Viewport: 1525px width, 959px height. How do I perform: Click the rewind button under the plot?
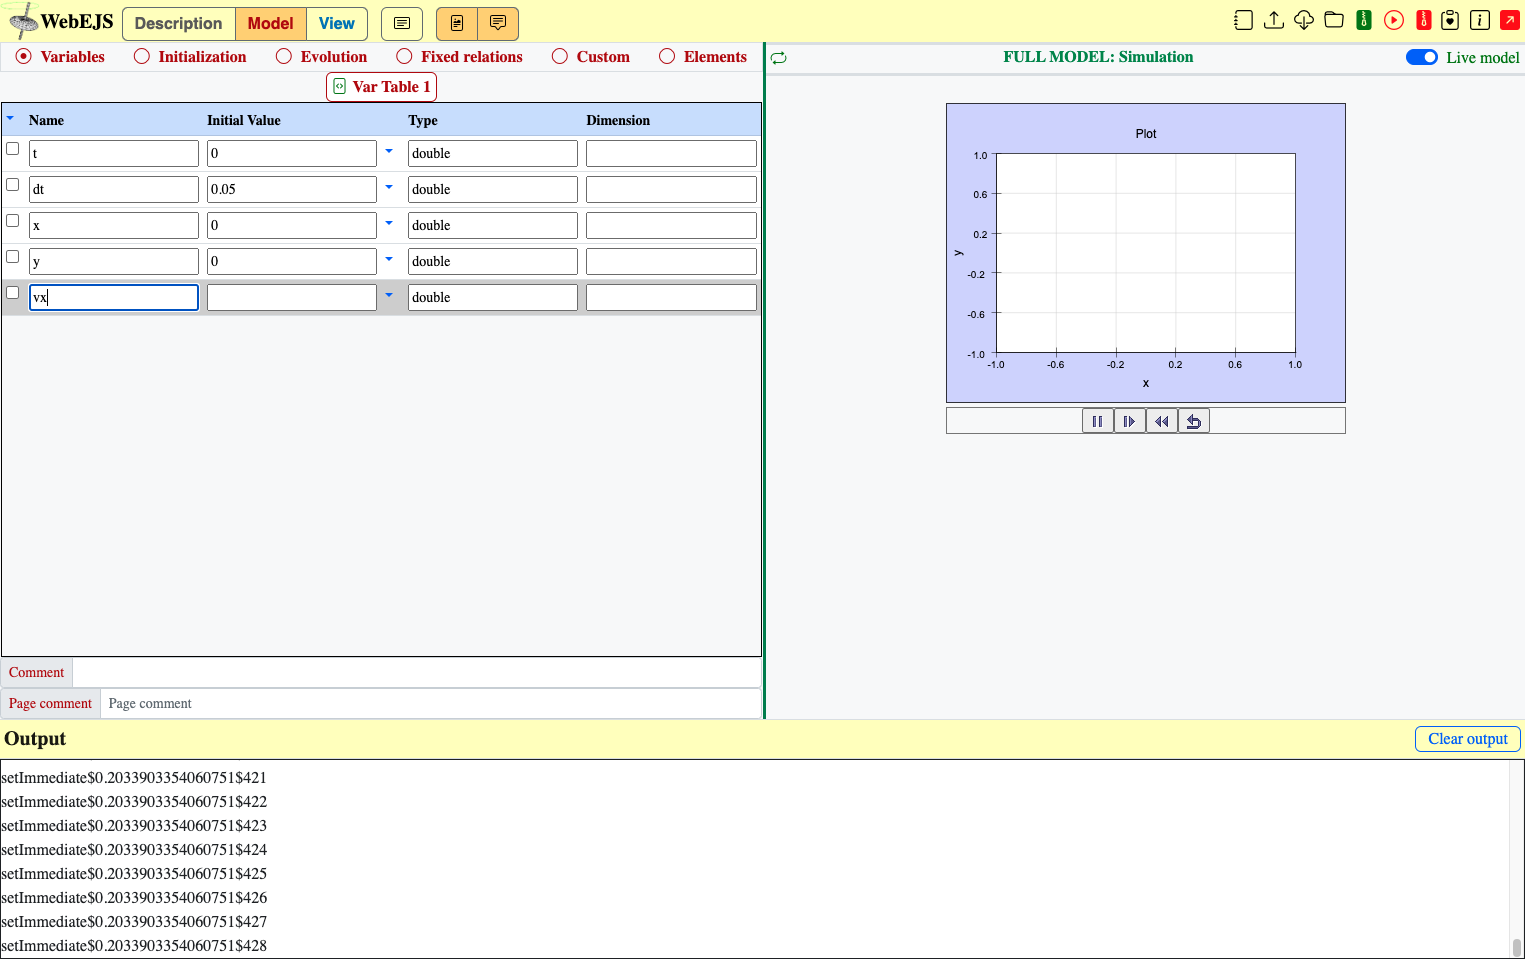tap(1162, 421)
